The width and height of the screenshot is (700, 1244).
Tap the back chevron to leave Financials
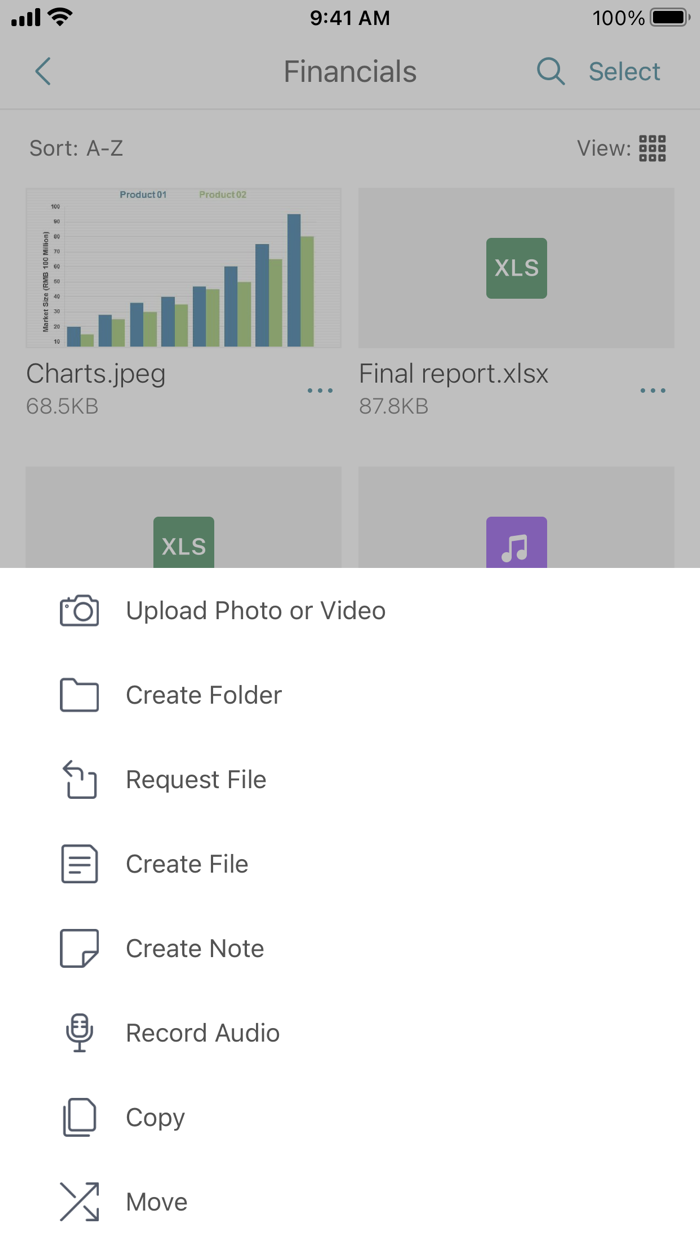[42, 71]
